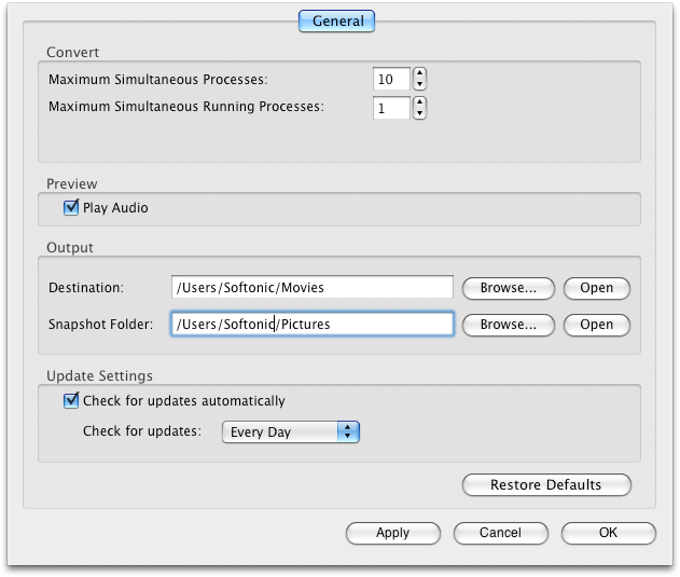Increase Maximum Simultaneous Processes stepper up arrow
Screen dimensions: 680x577
pyautogui.click(x=420, y=73)
